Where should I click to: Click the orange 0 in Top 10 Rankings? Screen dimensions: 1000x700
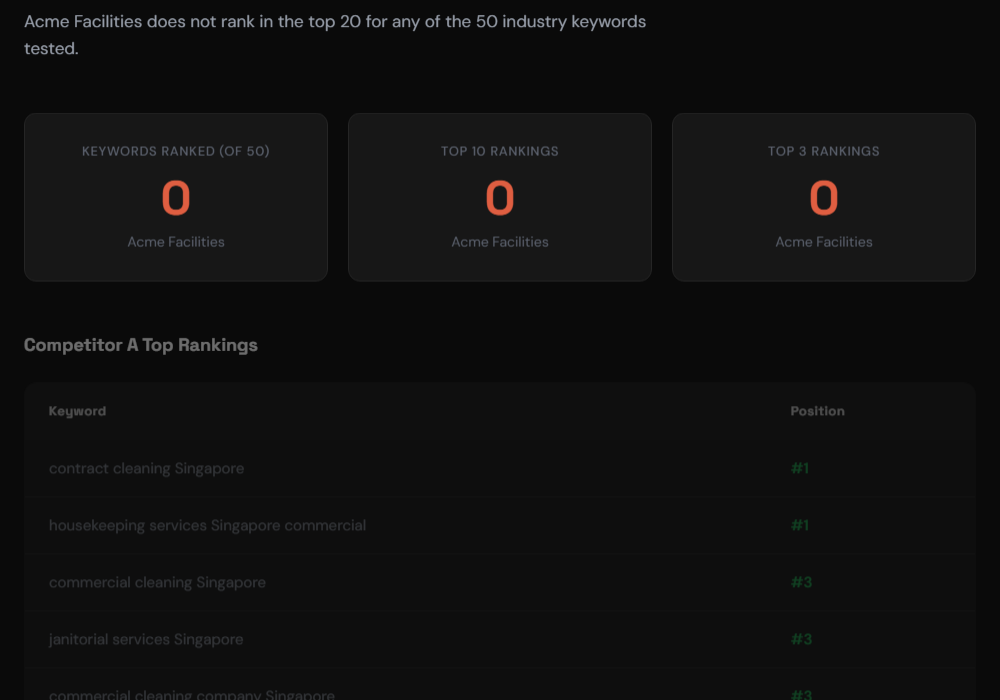[x=500, y=197]
